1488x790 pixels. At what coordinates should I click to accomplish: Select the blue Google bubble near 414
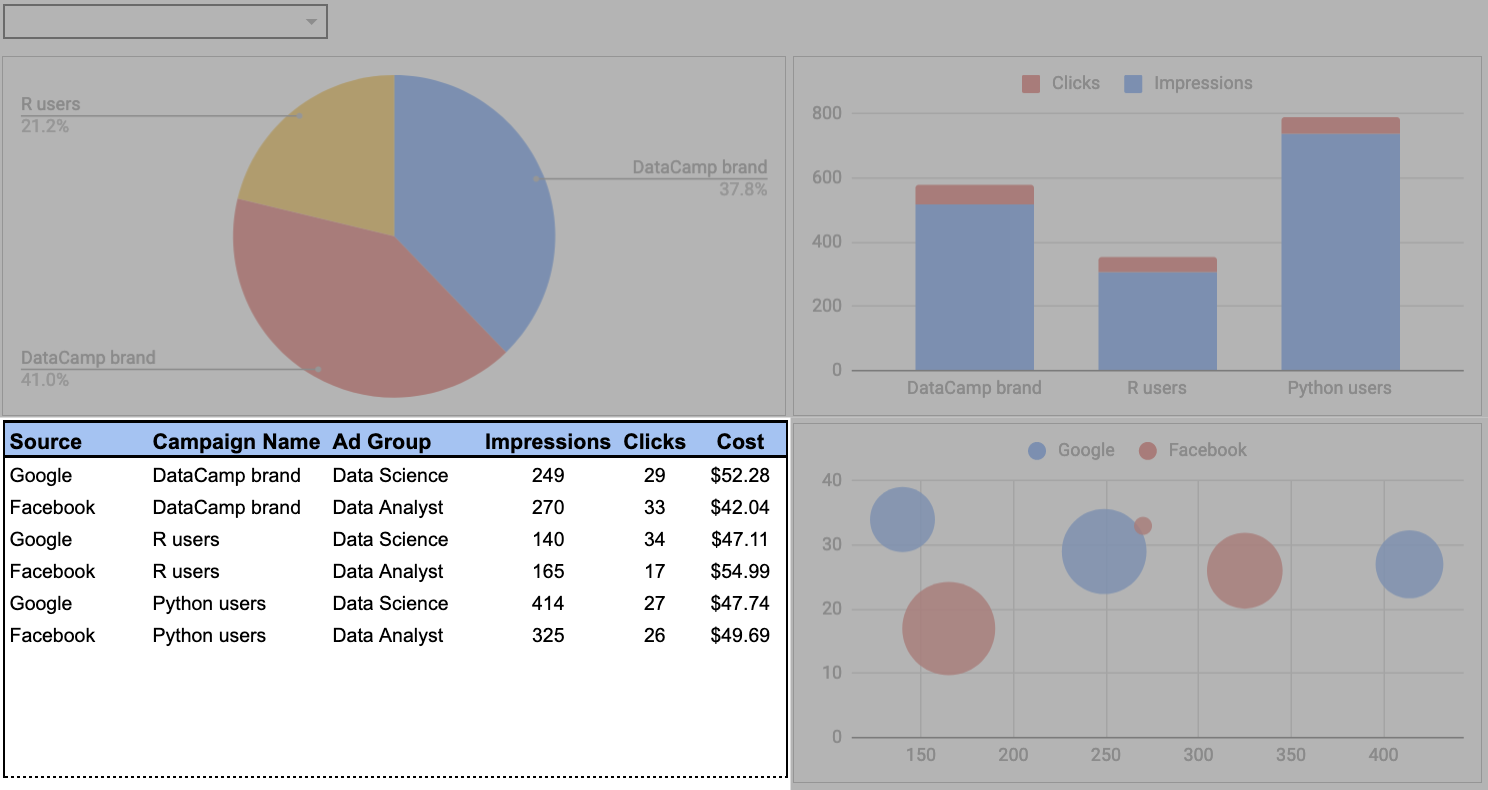click(x=1409, y=564)
